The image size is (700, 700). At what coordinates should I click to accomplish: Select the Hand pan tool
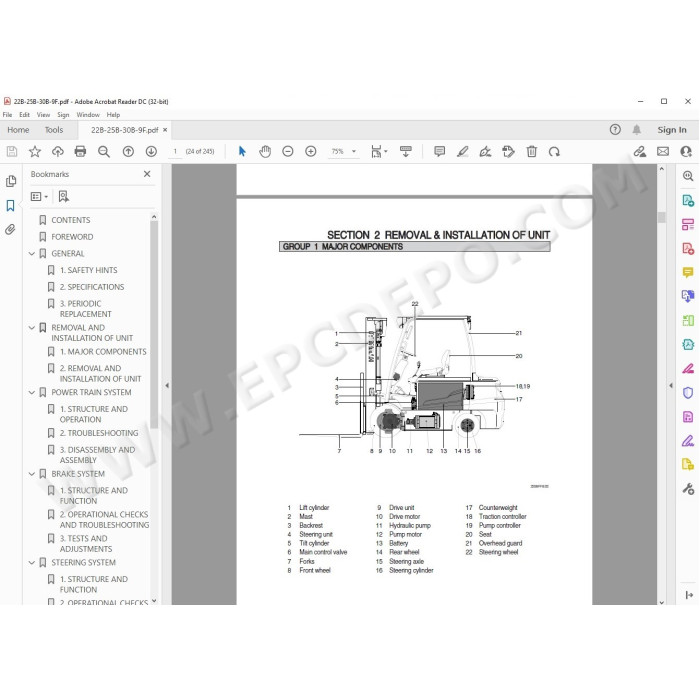click(265, 152)
